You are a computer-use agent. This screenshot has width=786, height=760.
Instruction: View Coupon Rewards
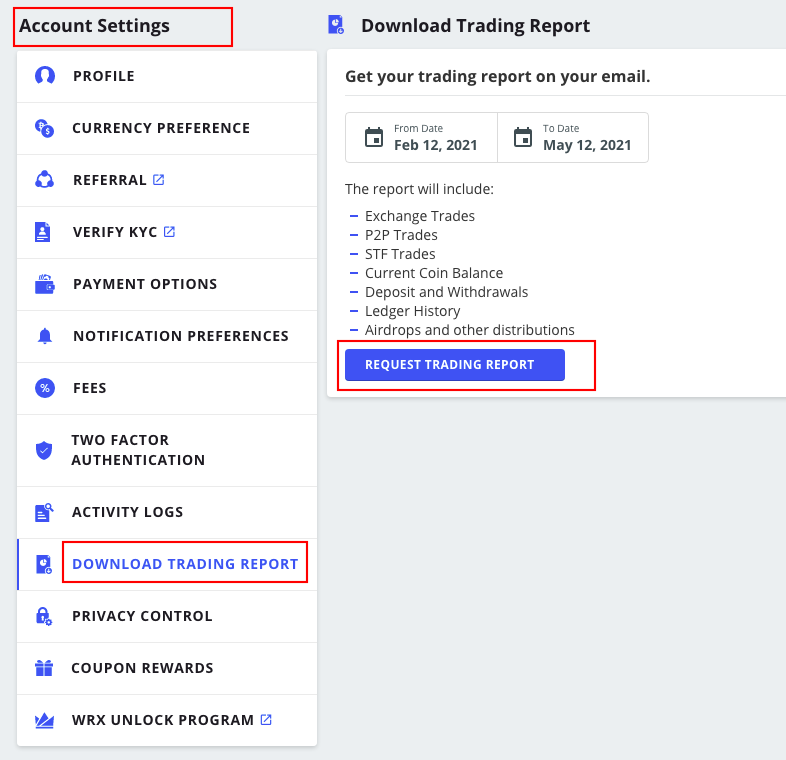[167, 668]
